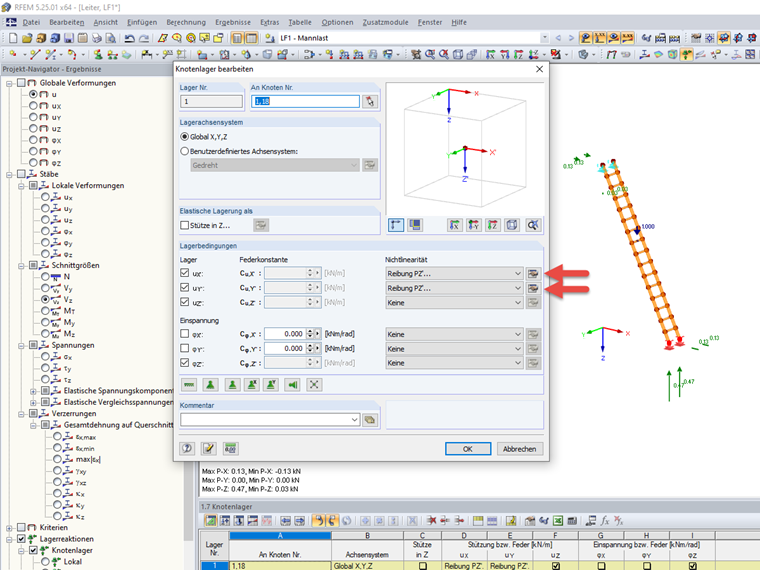The height and width of the screenshot is (570, 760).
Task: Enable the φy restraint checkbox
Action: 184,348
